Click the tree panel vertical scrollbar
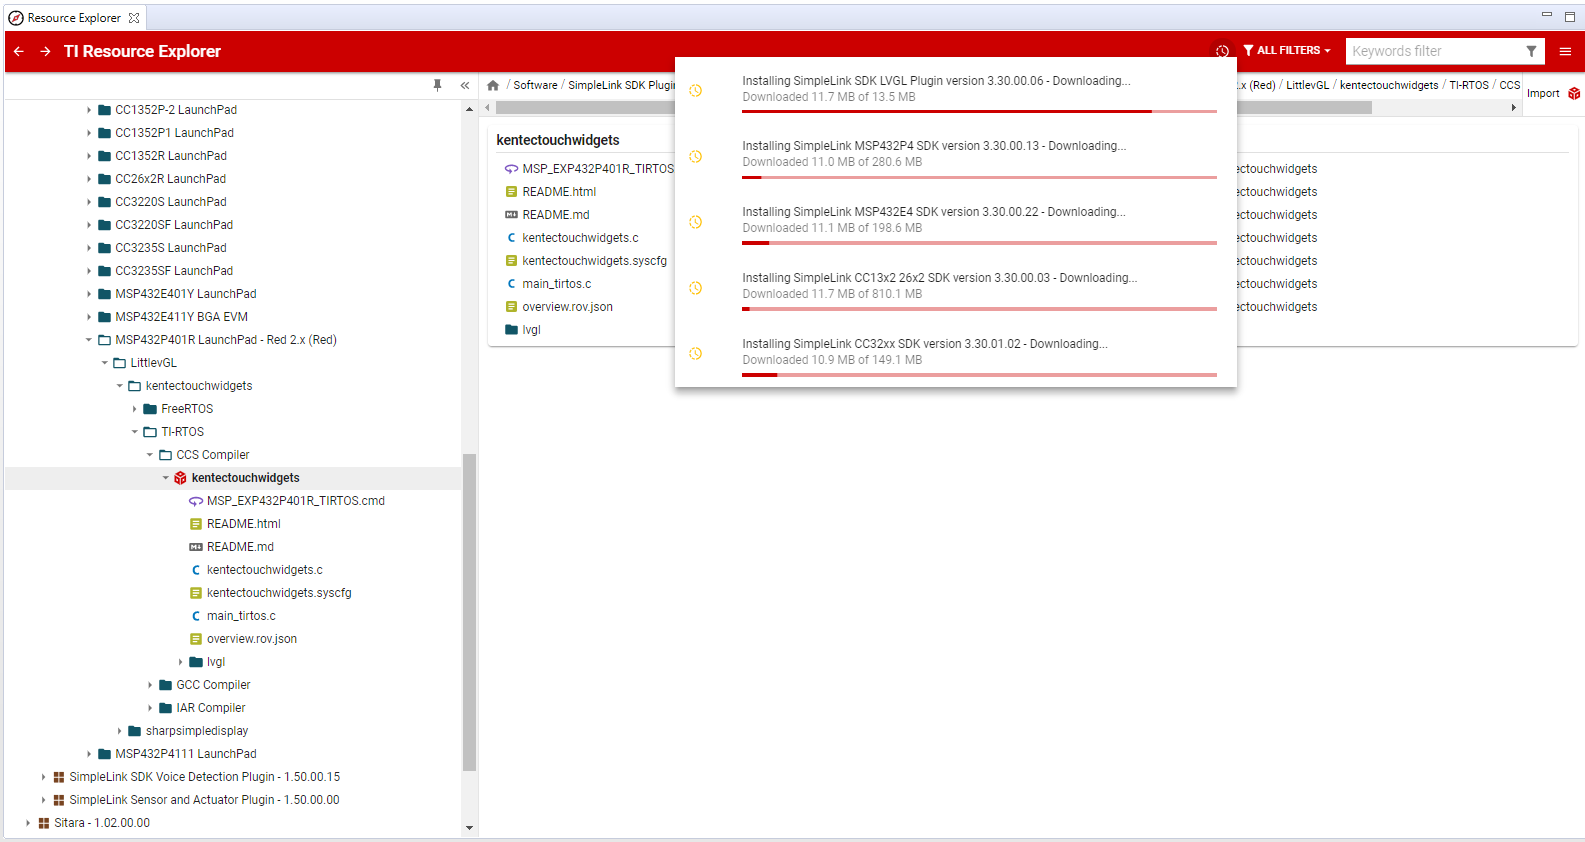Screen dimensions: 1585x842 point(469,612)
